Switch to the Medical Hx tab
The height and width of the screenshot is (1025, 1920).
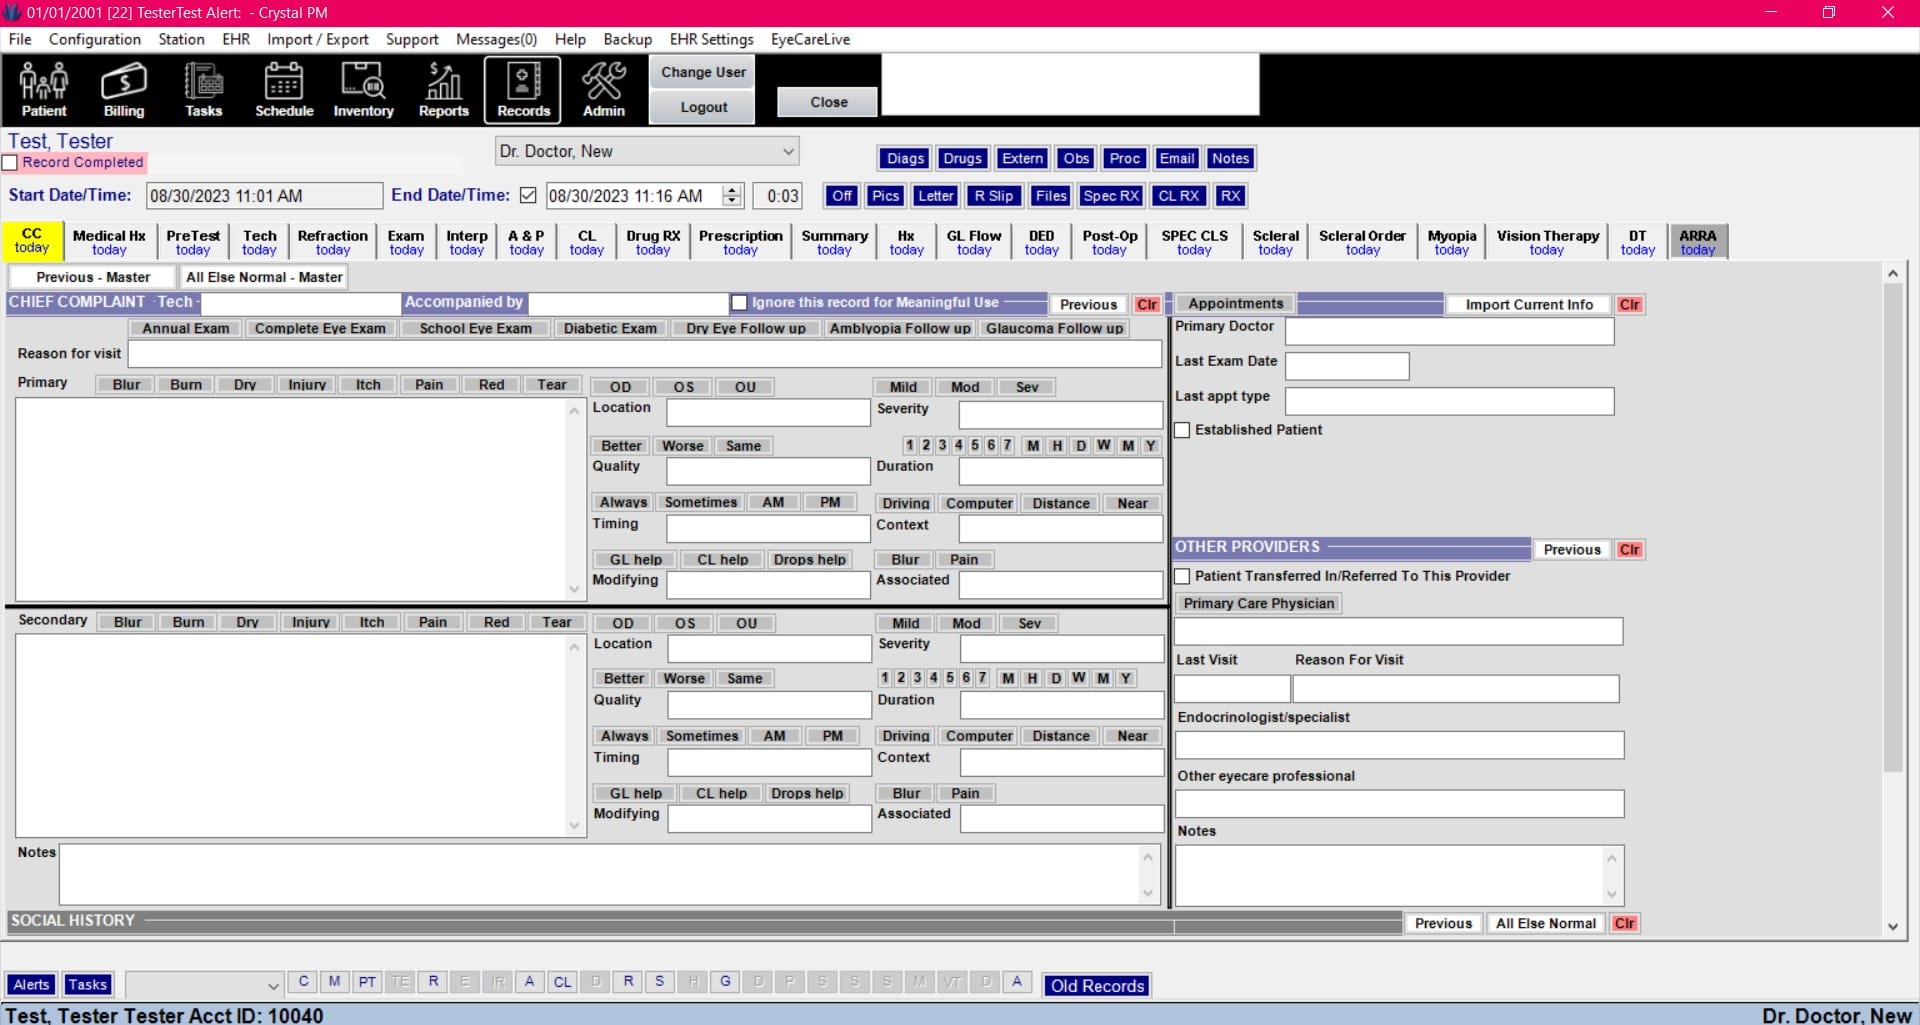pos(109,242)
